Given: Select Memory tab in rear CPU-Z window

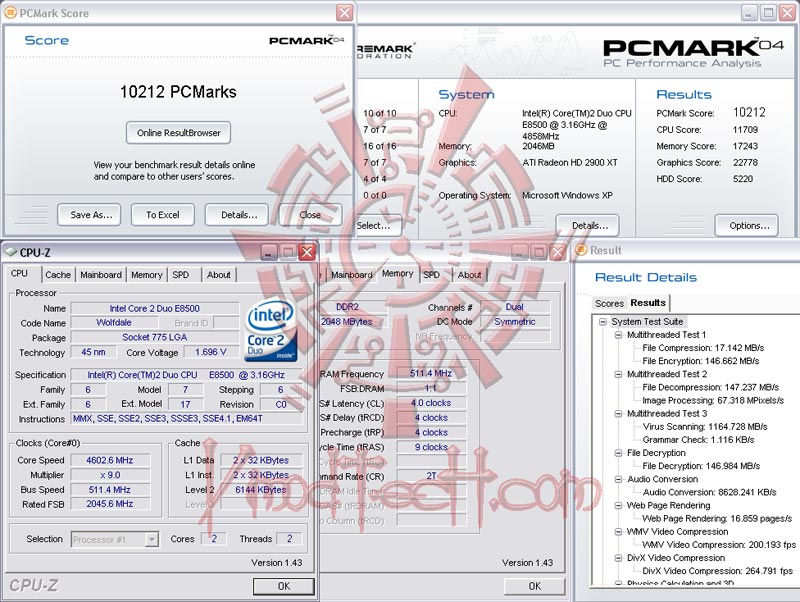Looking at the screenshot, I should (x=397, y=273).
